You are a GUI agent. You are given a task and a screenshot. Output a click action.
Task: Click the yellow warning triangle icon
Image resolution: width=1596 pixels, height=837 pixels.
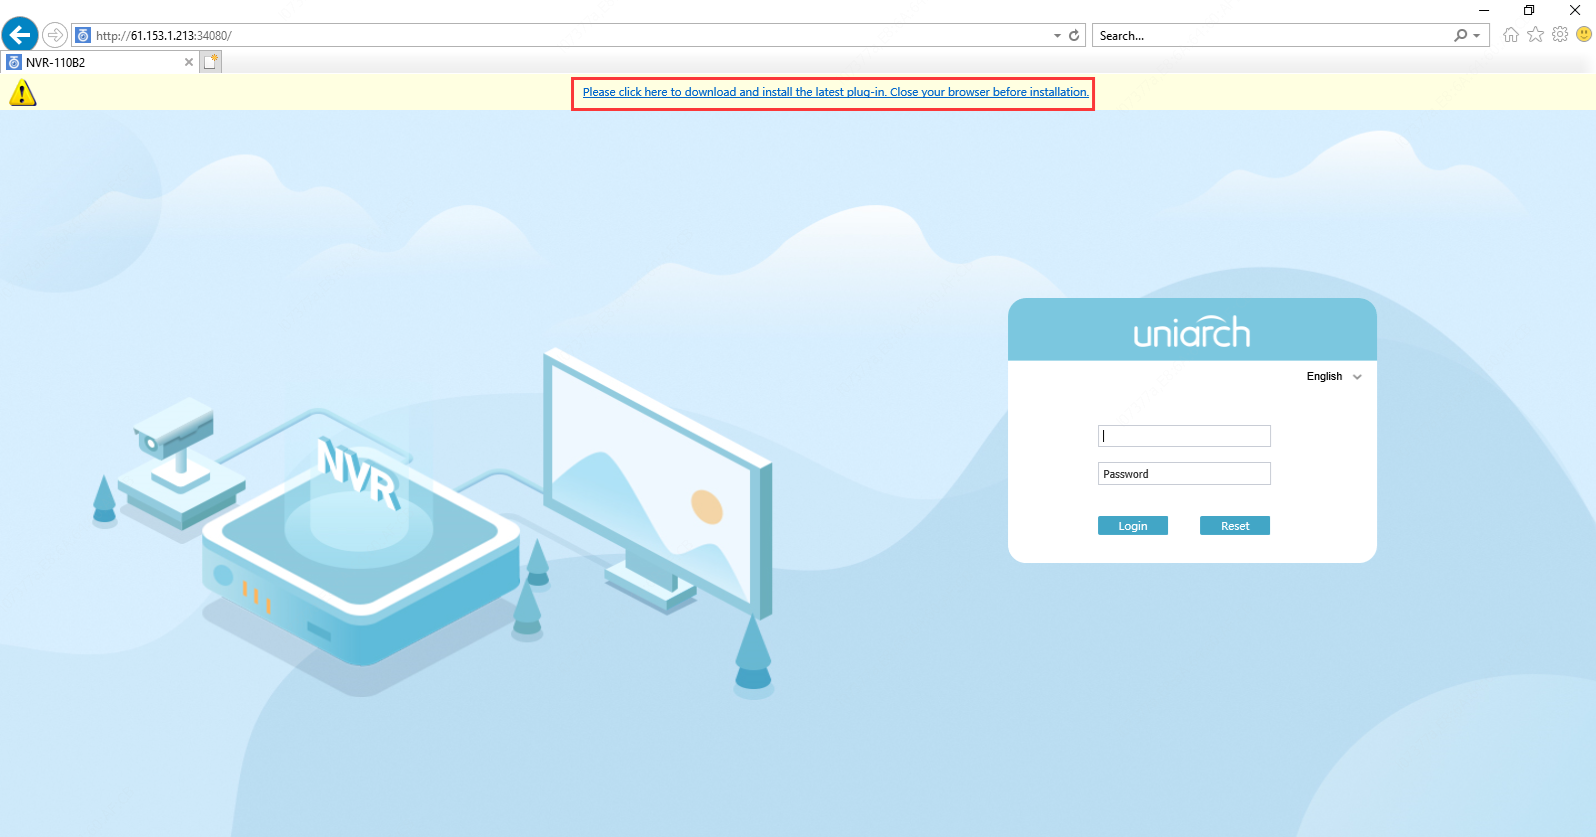pos(22,93)
